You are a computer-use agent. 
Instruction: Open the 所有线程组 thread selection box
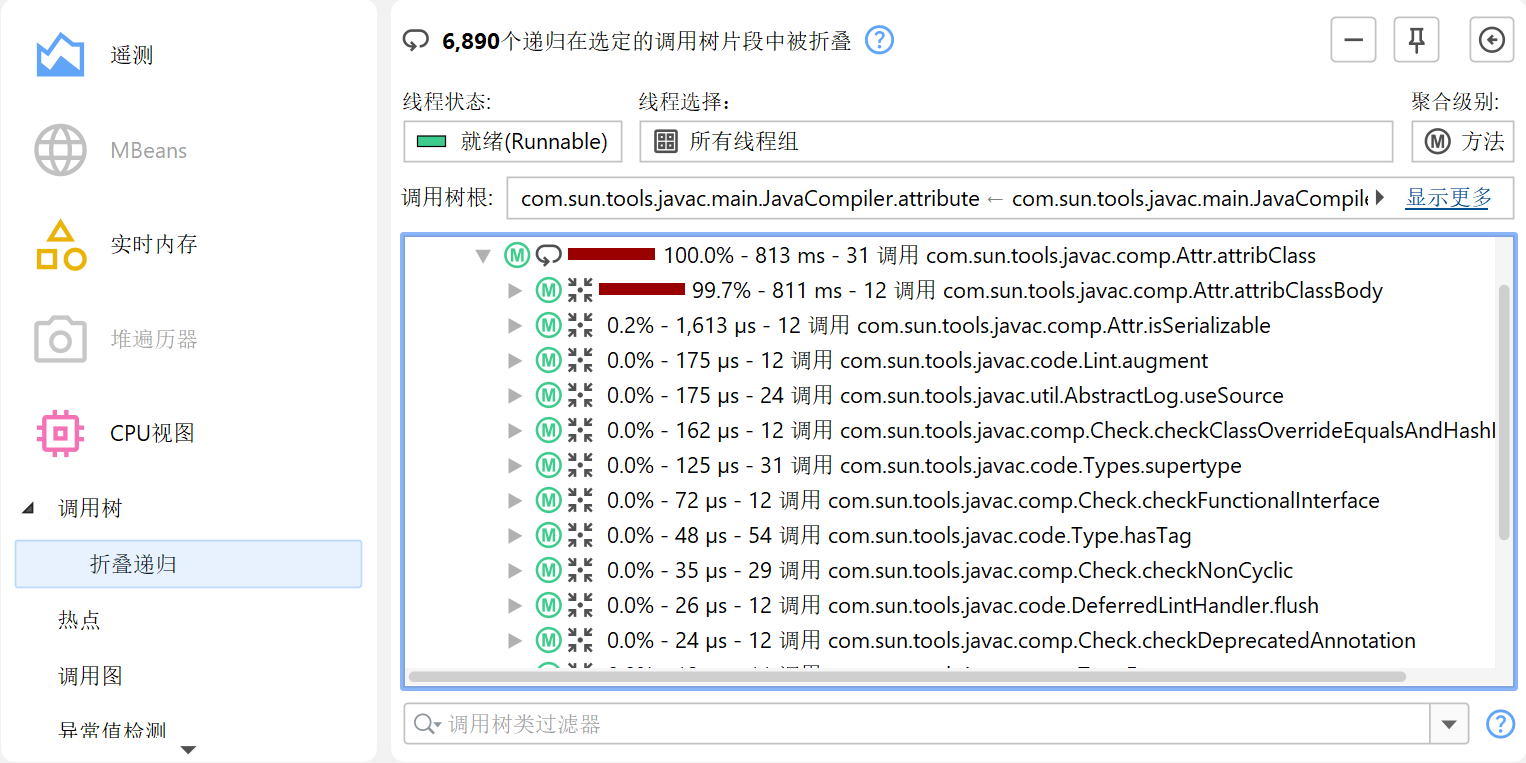(1015, 141)
